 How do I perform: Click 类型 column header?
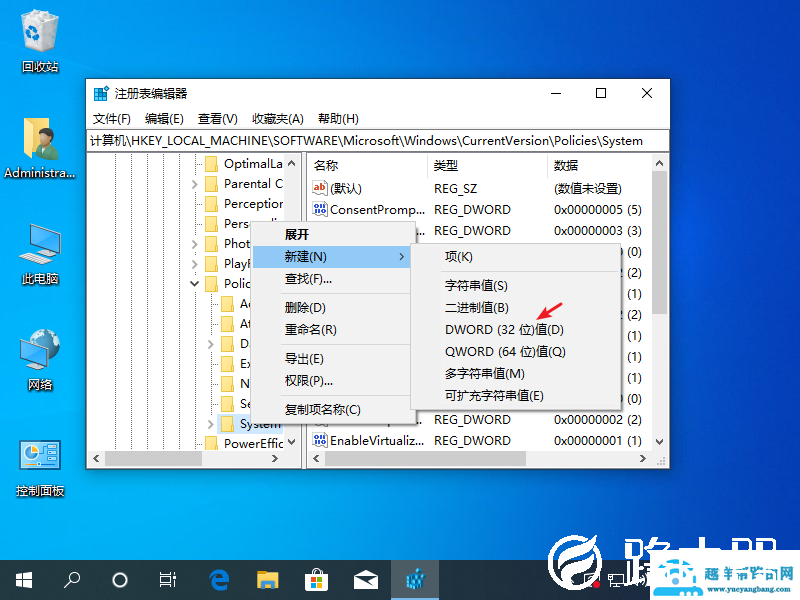pos(487,165)
